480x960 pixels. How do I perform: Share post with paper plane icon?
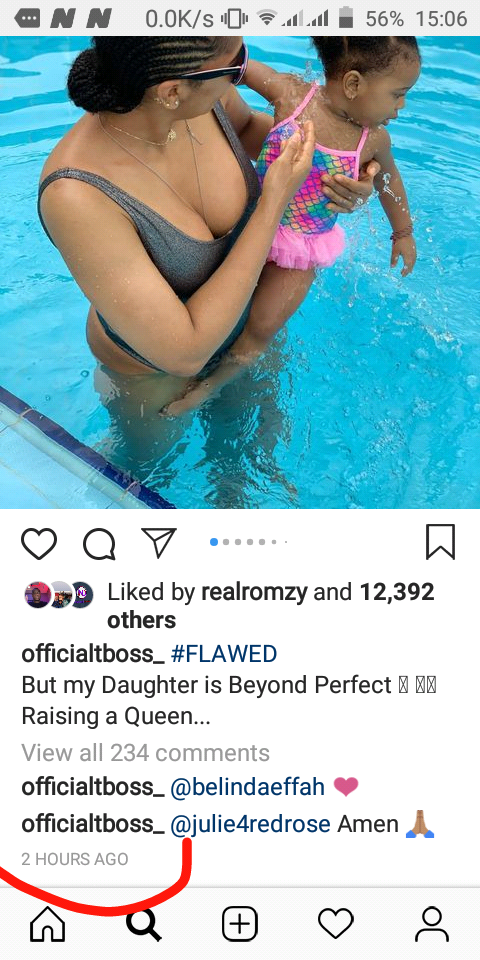point(159,542)
